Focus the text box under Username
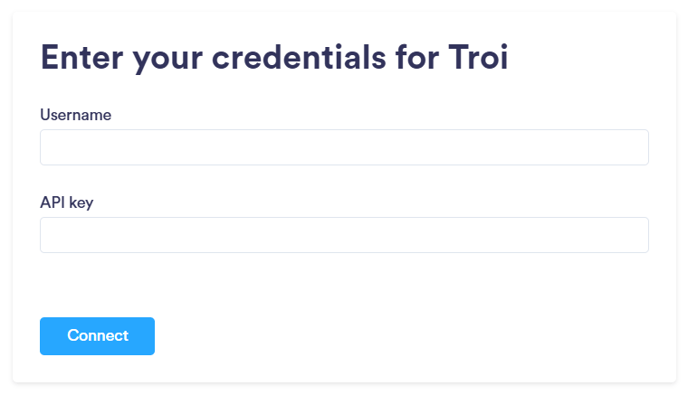This screenshot has height=395, width=688. (344, 147)
